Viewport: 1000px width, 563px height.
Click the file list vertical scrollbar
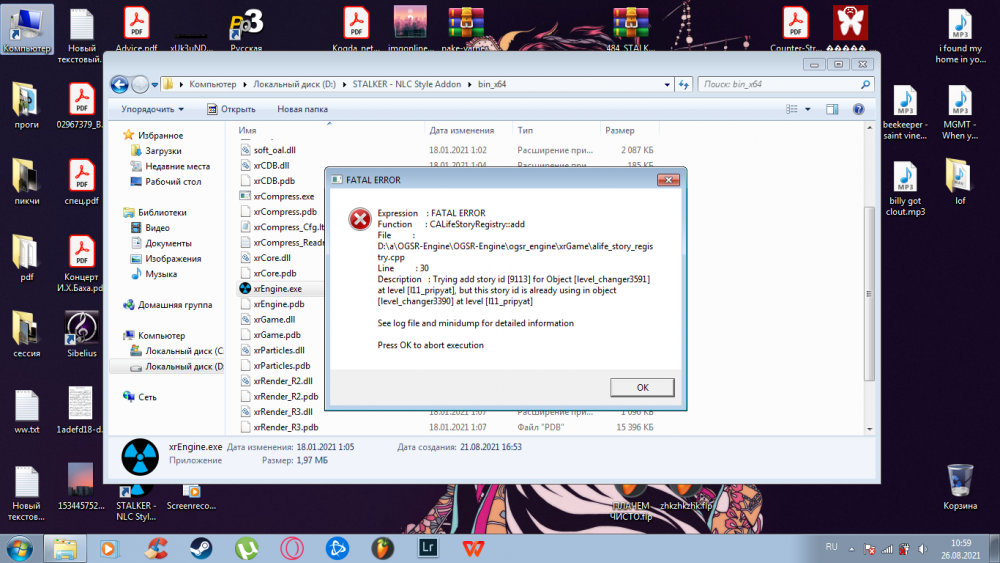[869, 293]
